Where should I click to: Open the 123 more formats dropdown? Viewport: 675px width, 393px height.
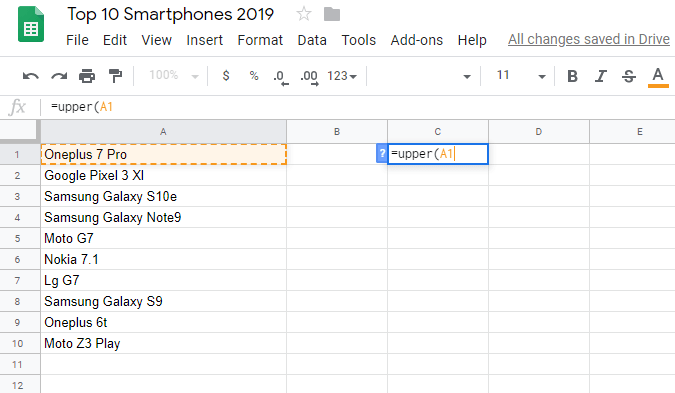(342, 76)
